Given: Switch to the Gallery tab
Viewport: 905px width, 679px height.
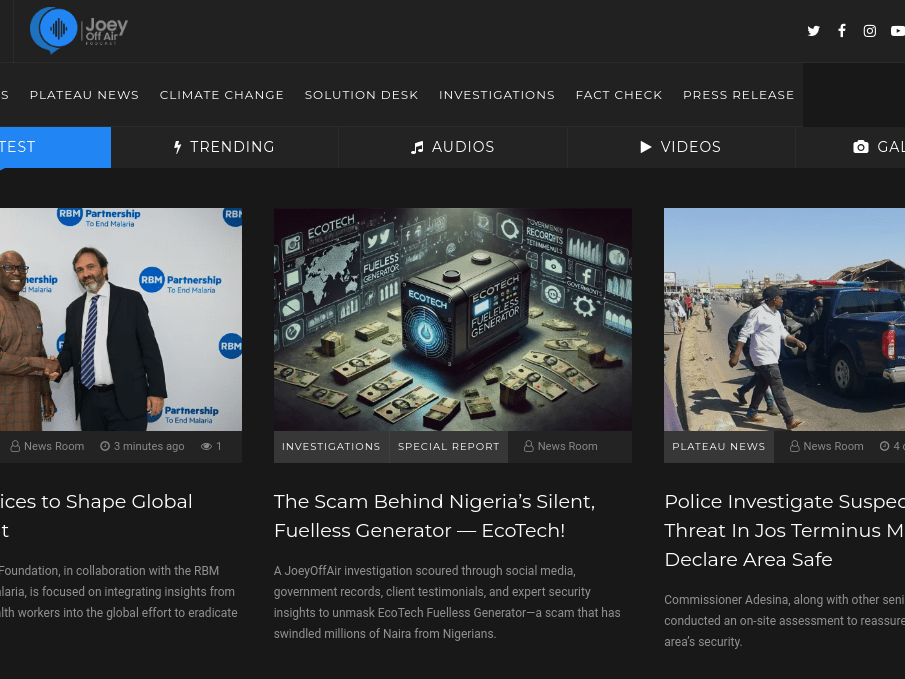Looking at the screenshot, I should [850, 147].
